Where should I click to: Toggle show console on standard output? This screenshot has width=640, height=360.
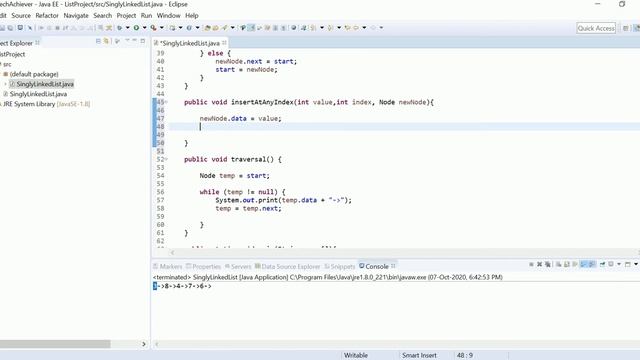point(584,264)
